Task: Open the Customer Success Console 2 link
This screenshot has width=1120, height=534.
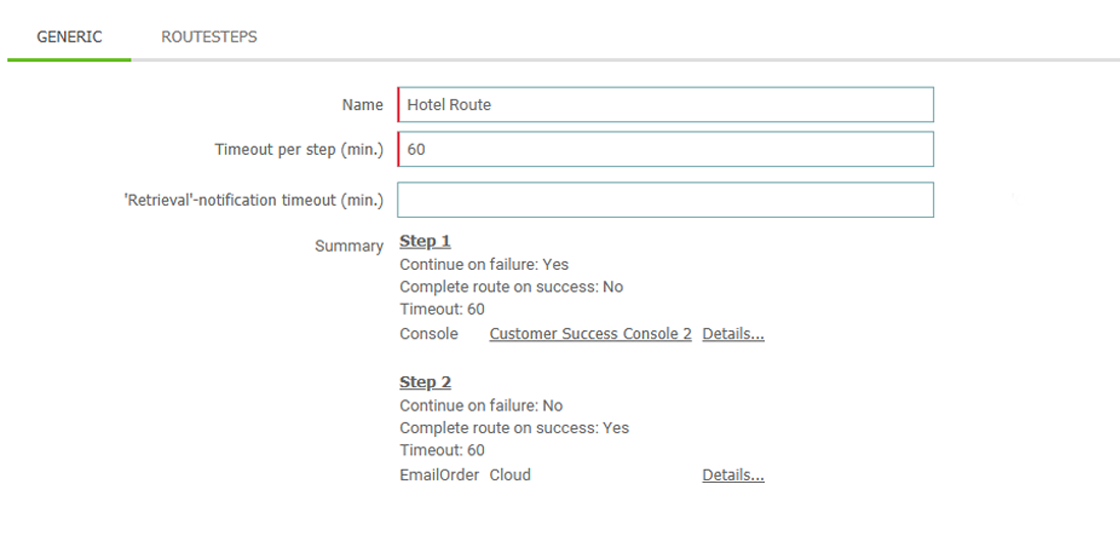Action: click(x=590, y=334)
